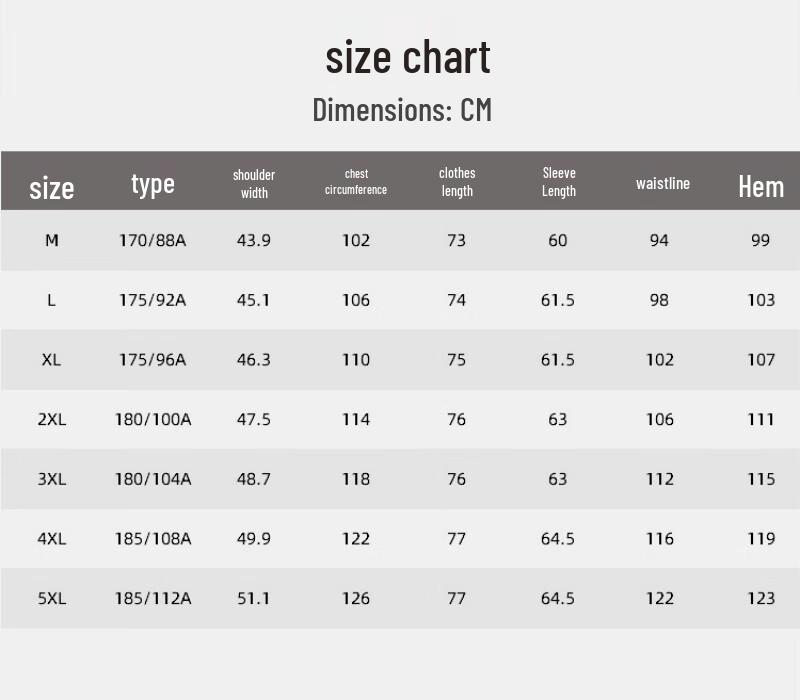Screen dimensions: 800x700
Task: Select the 'waistline' column header
Action: coord(663,183)
